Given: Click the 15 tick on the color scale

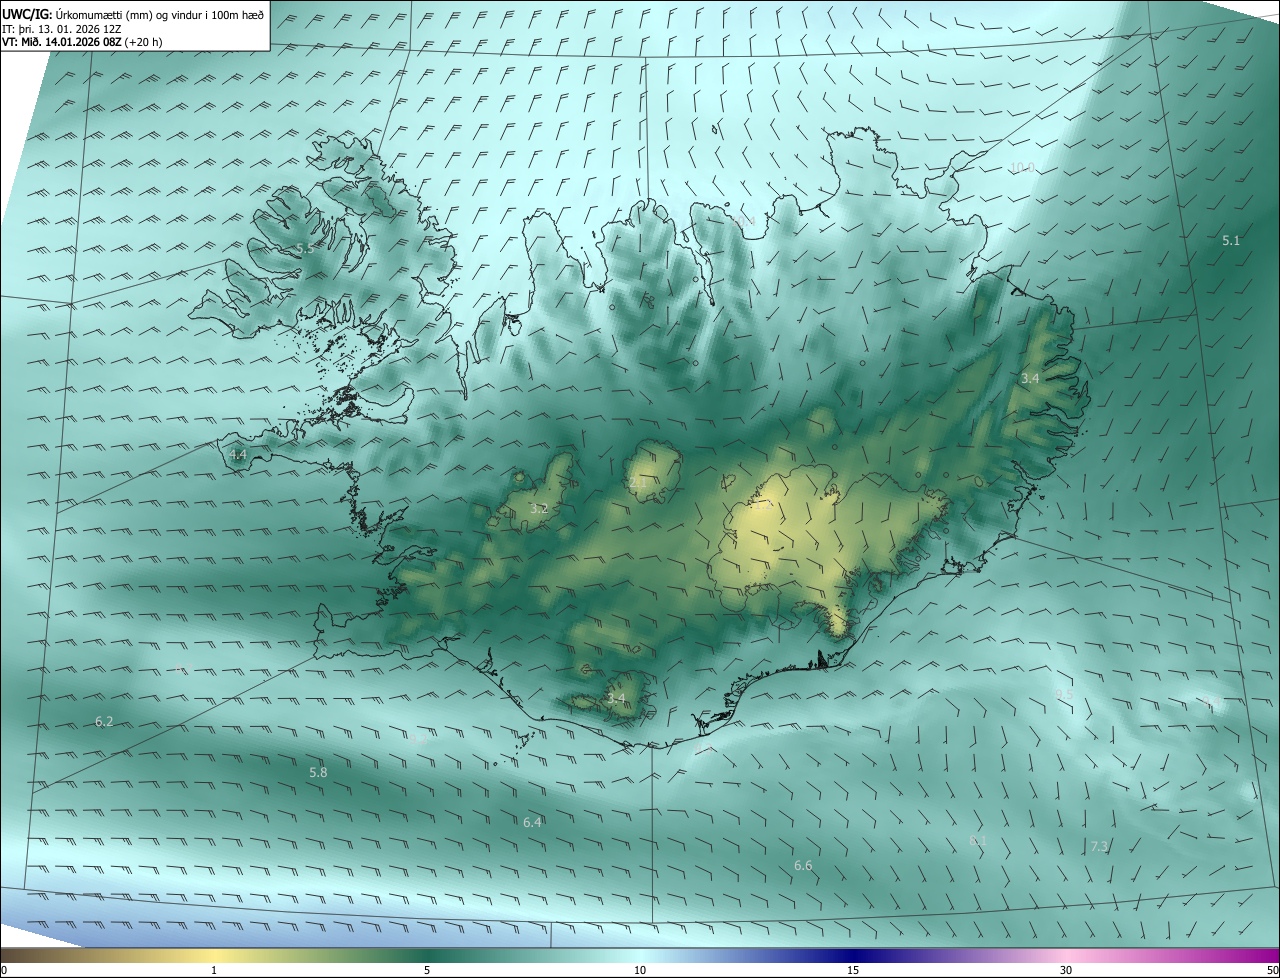Looking at the screenshot, I should (853, 970).
